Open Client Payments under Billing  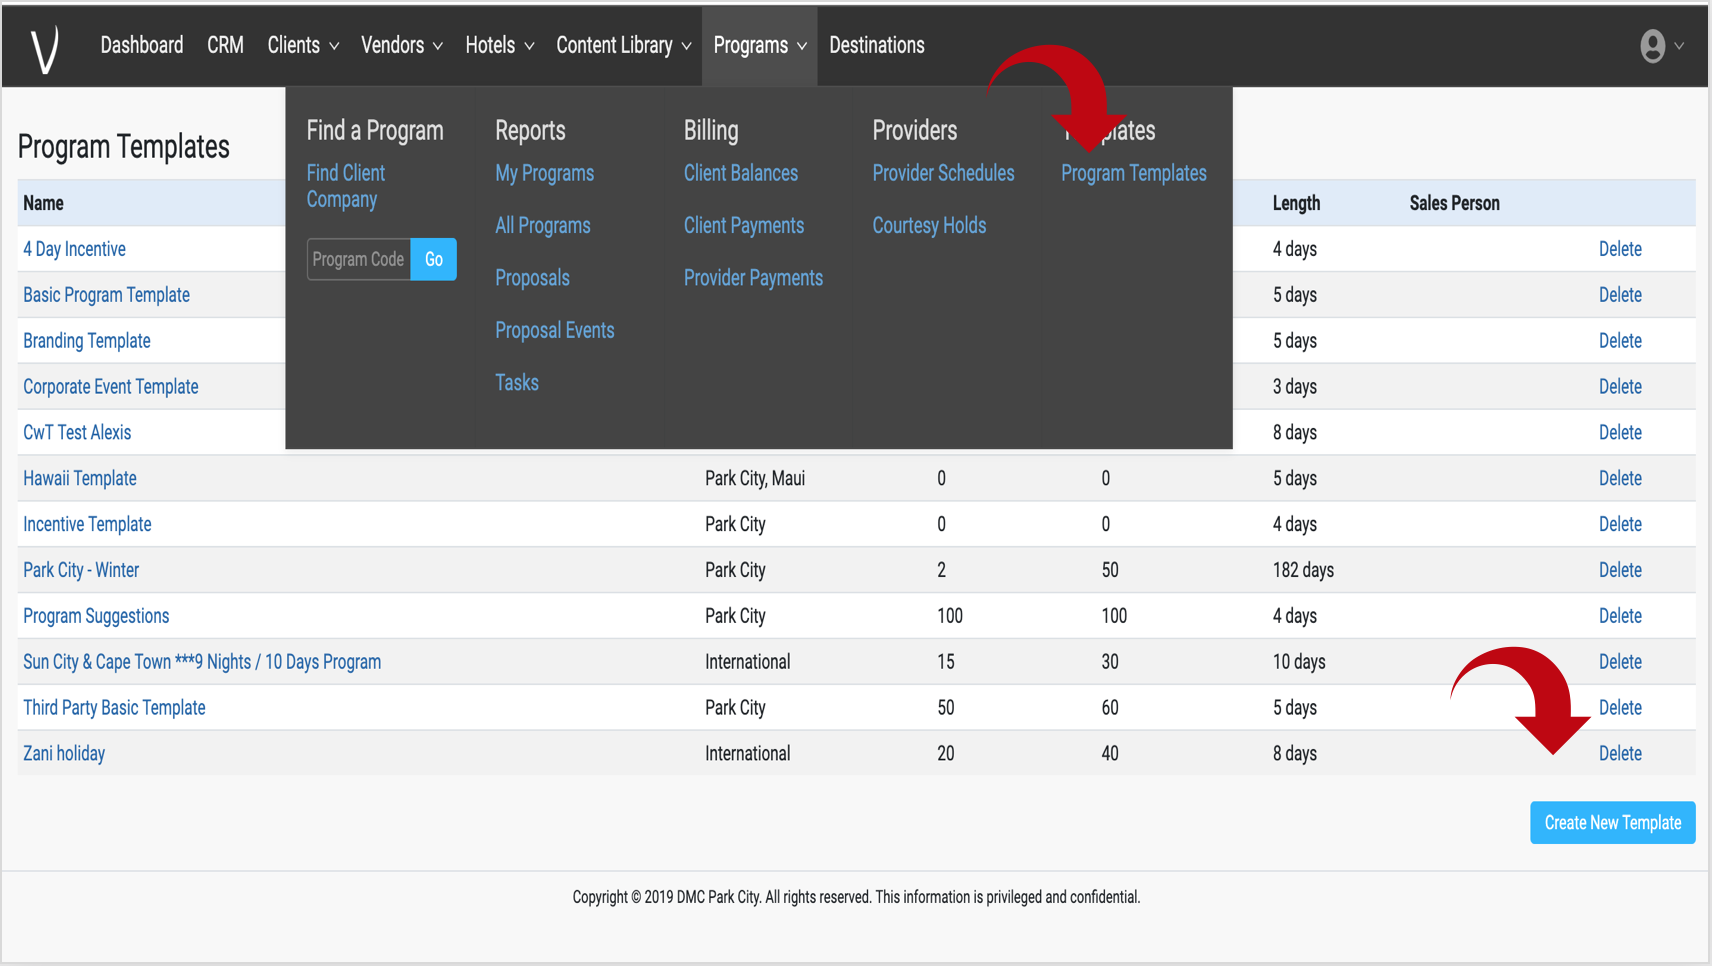pos(744,225)
